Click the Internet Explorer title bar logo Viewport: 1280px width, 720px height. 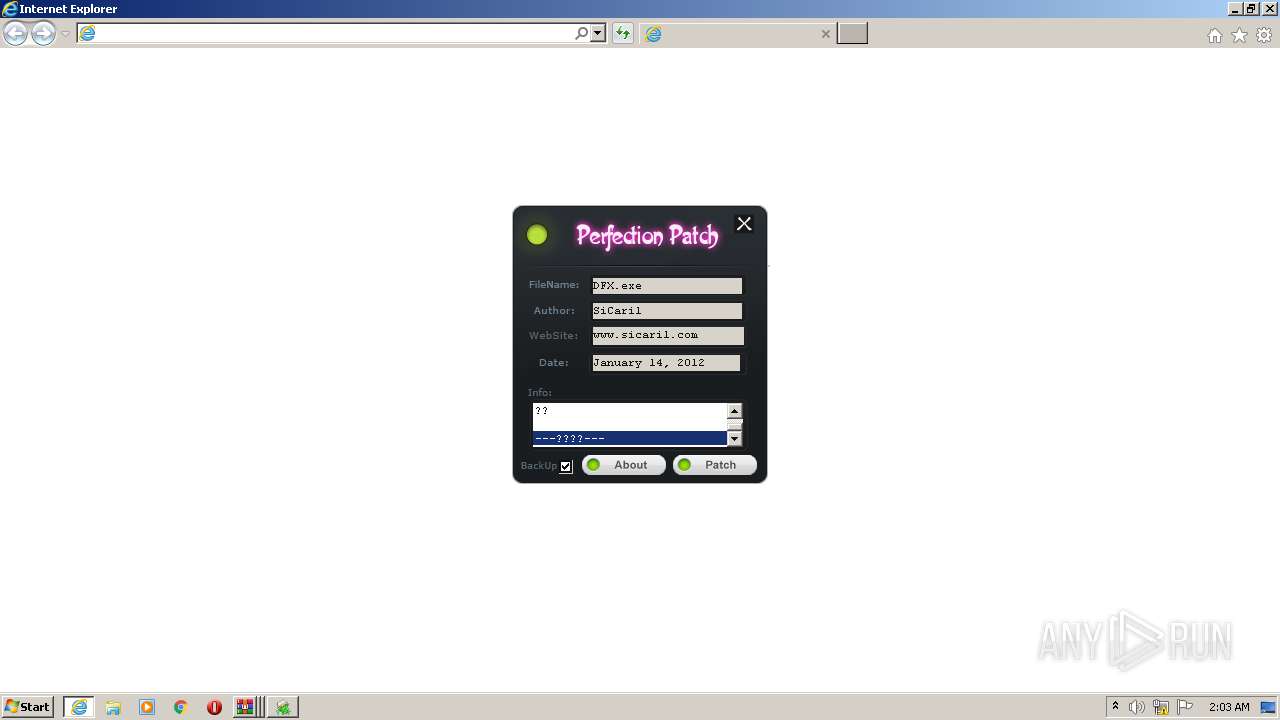pos(9,9)
